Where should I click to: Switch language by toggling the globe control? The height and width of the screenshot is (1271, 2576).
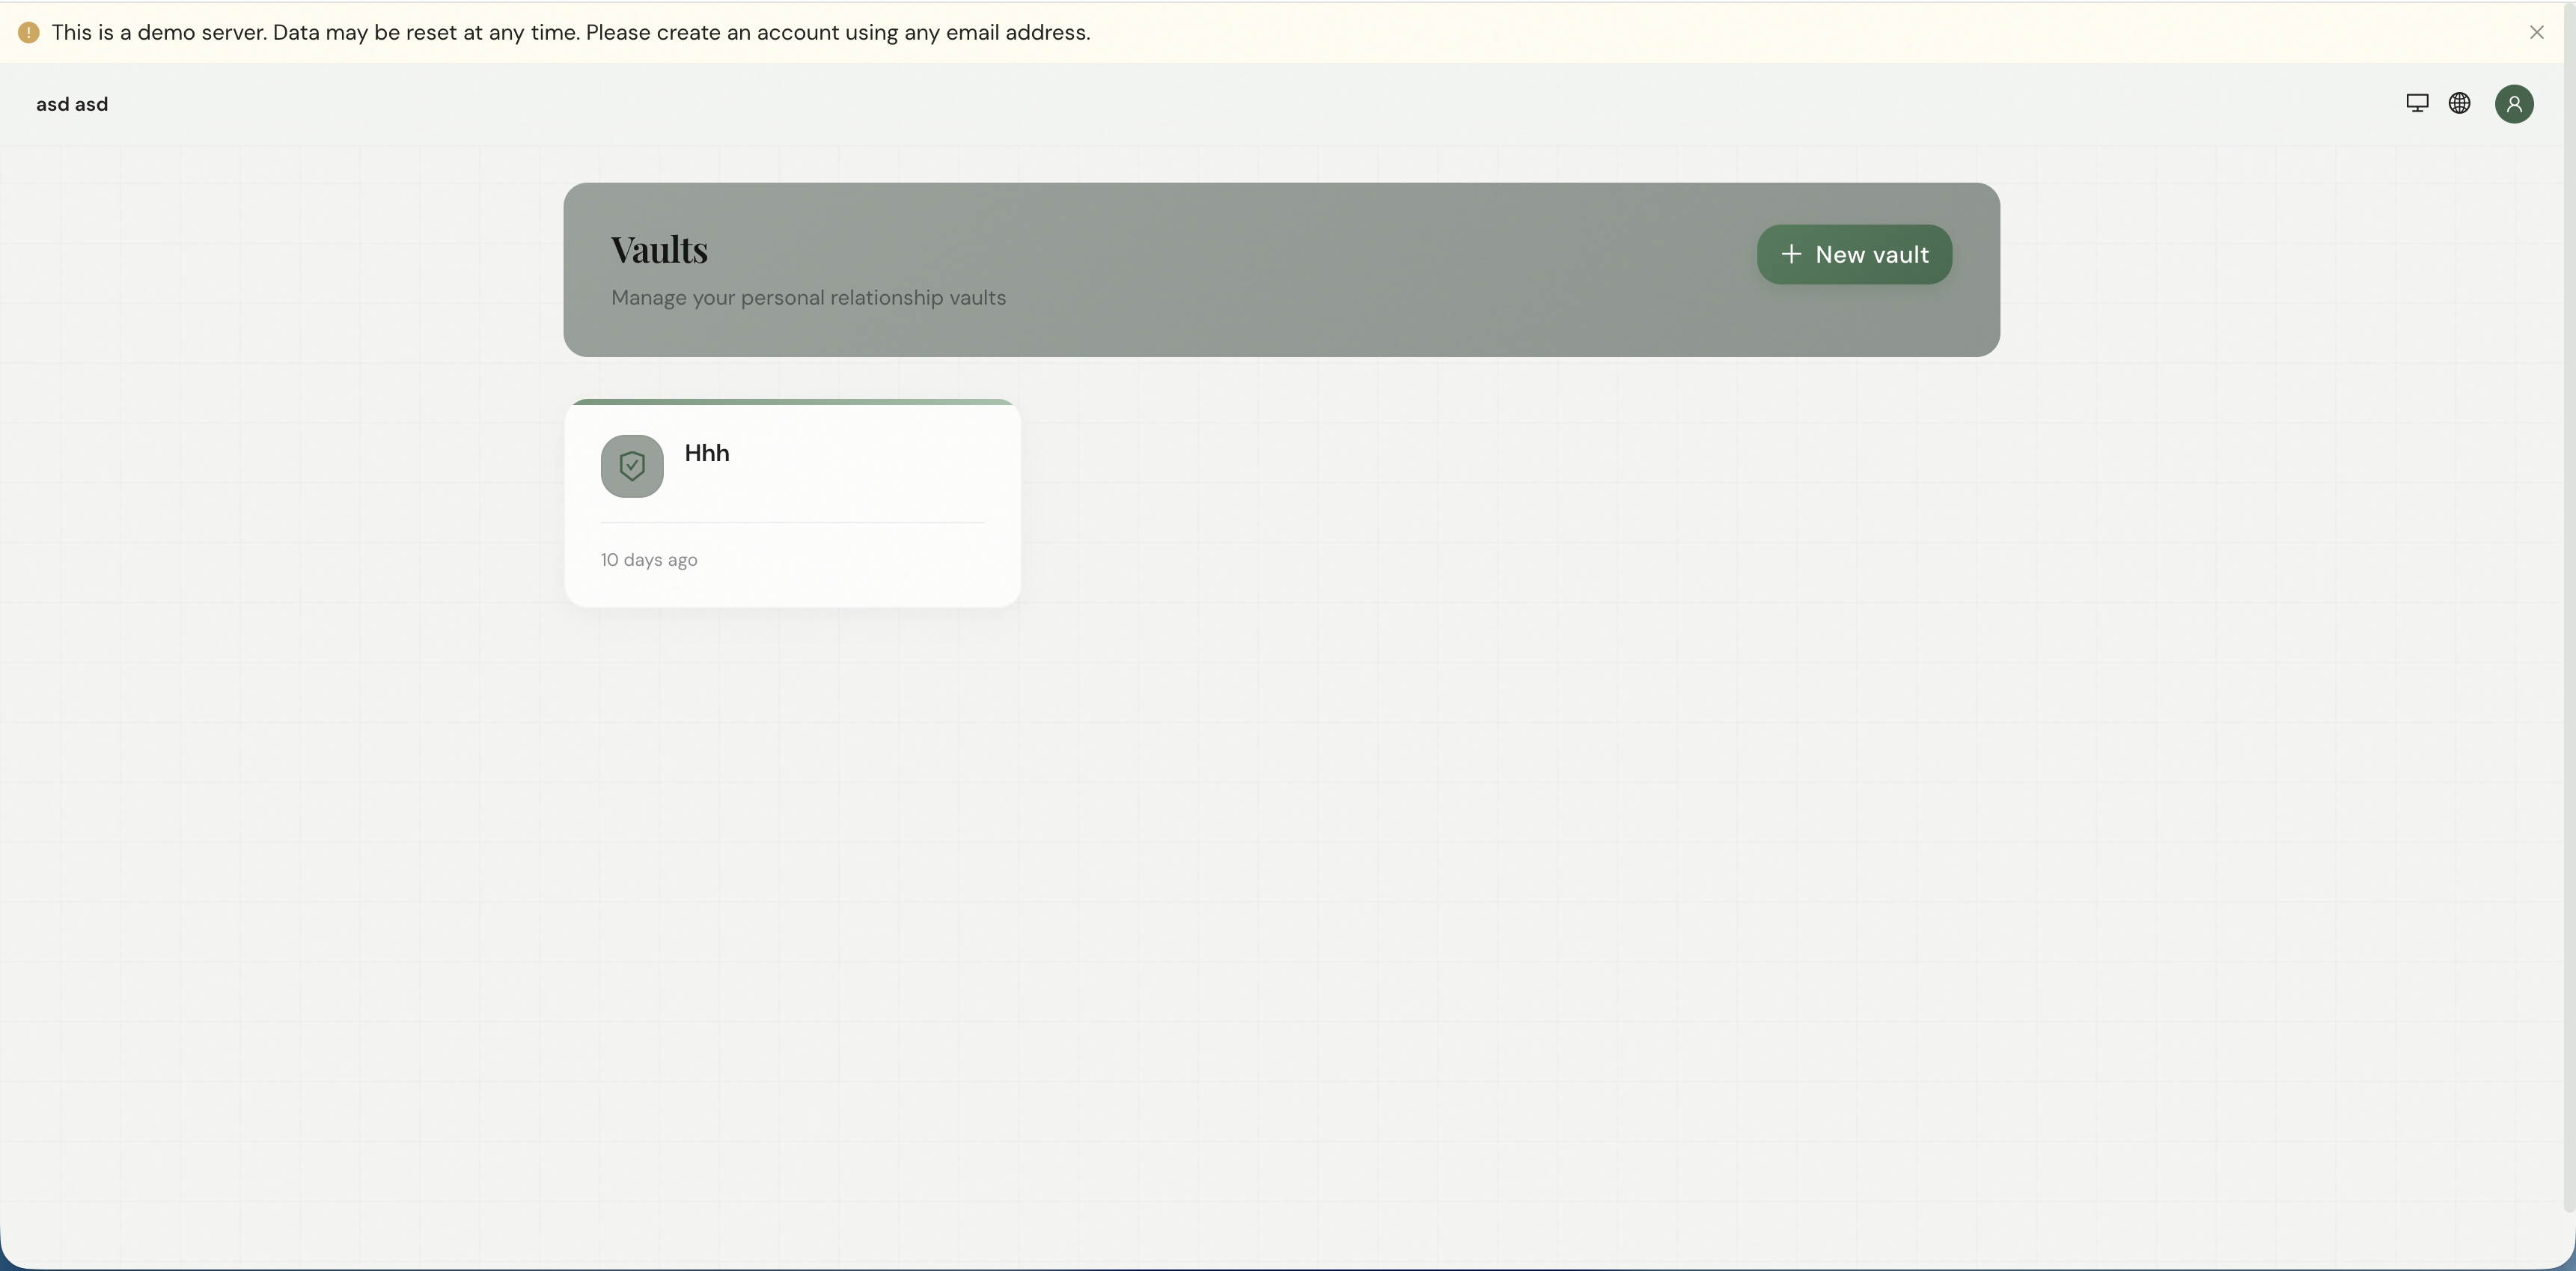pos(2461,103)
